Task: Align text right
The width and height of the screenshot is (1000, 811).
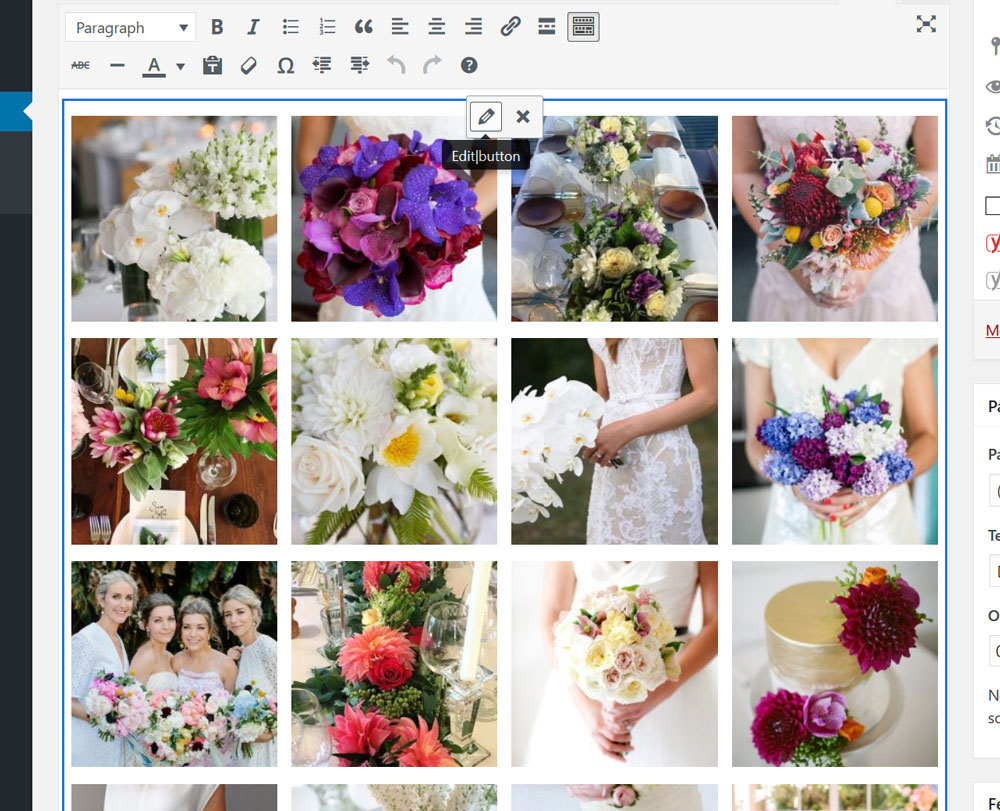Action: (x=473, y=27)
